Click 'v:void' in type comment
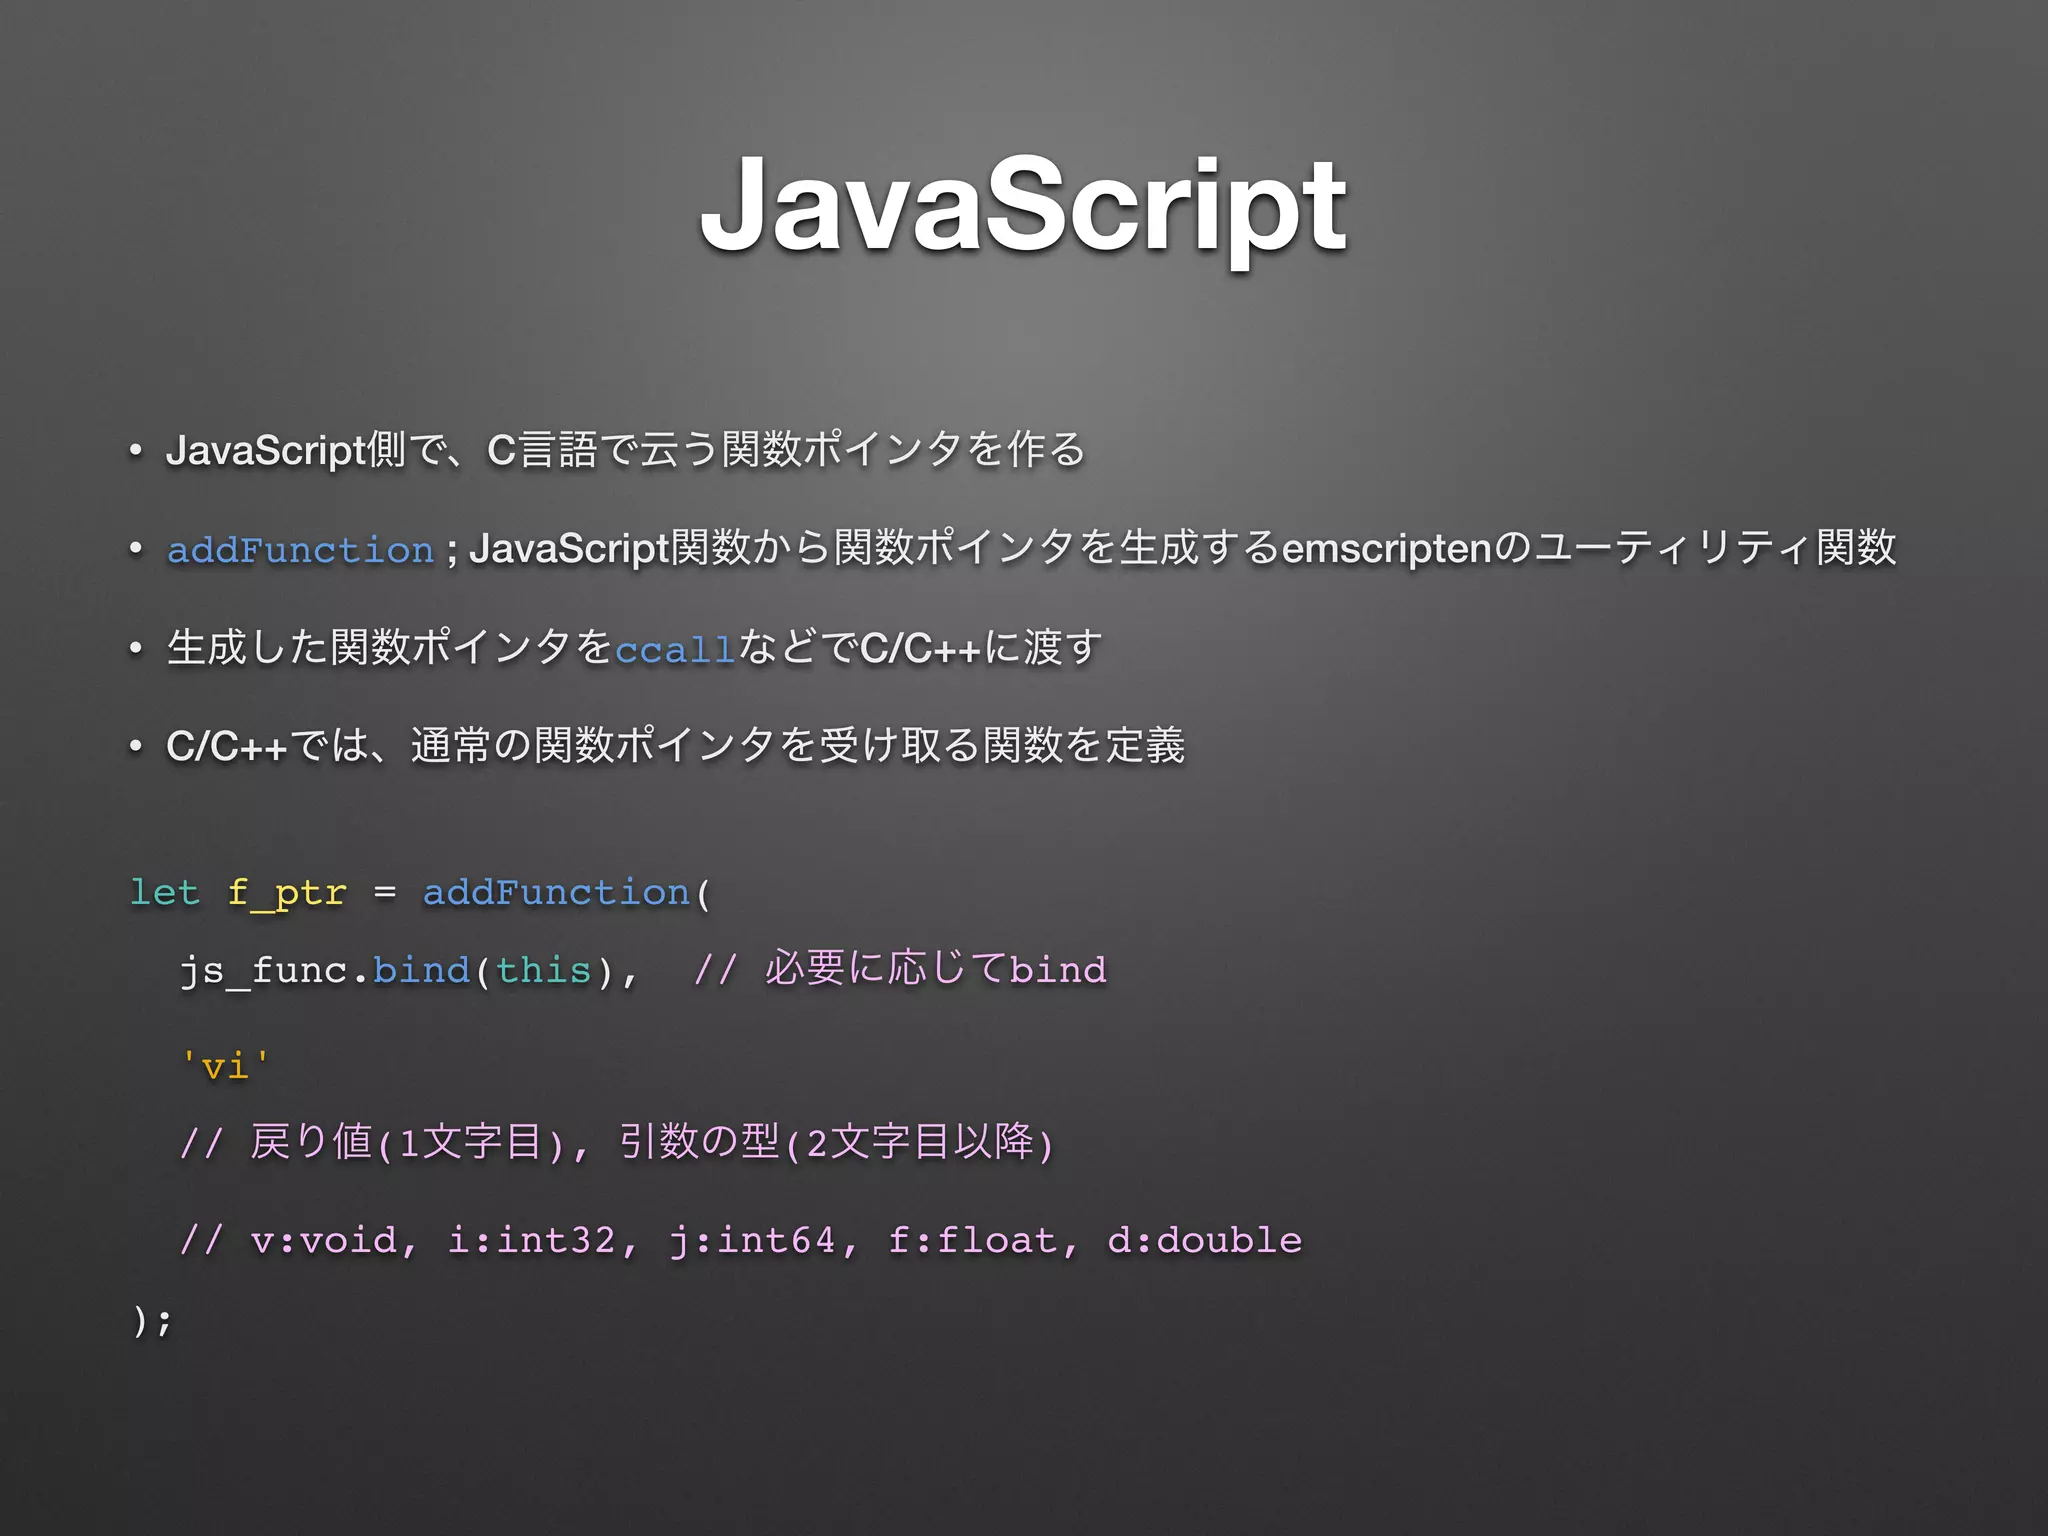The height and width of the screenshot is (1536, 2048). click(323, 1240)
